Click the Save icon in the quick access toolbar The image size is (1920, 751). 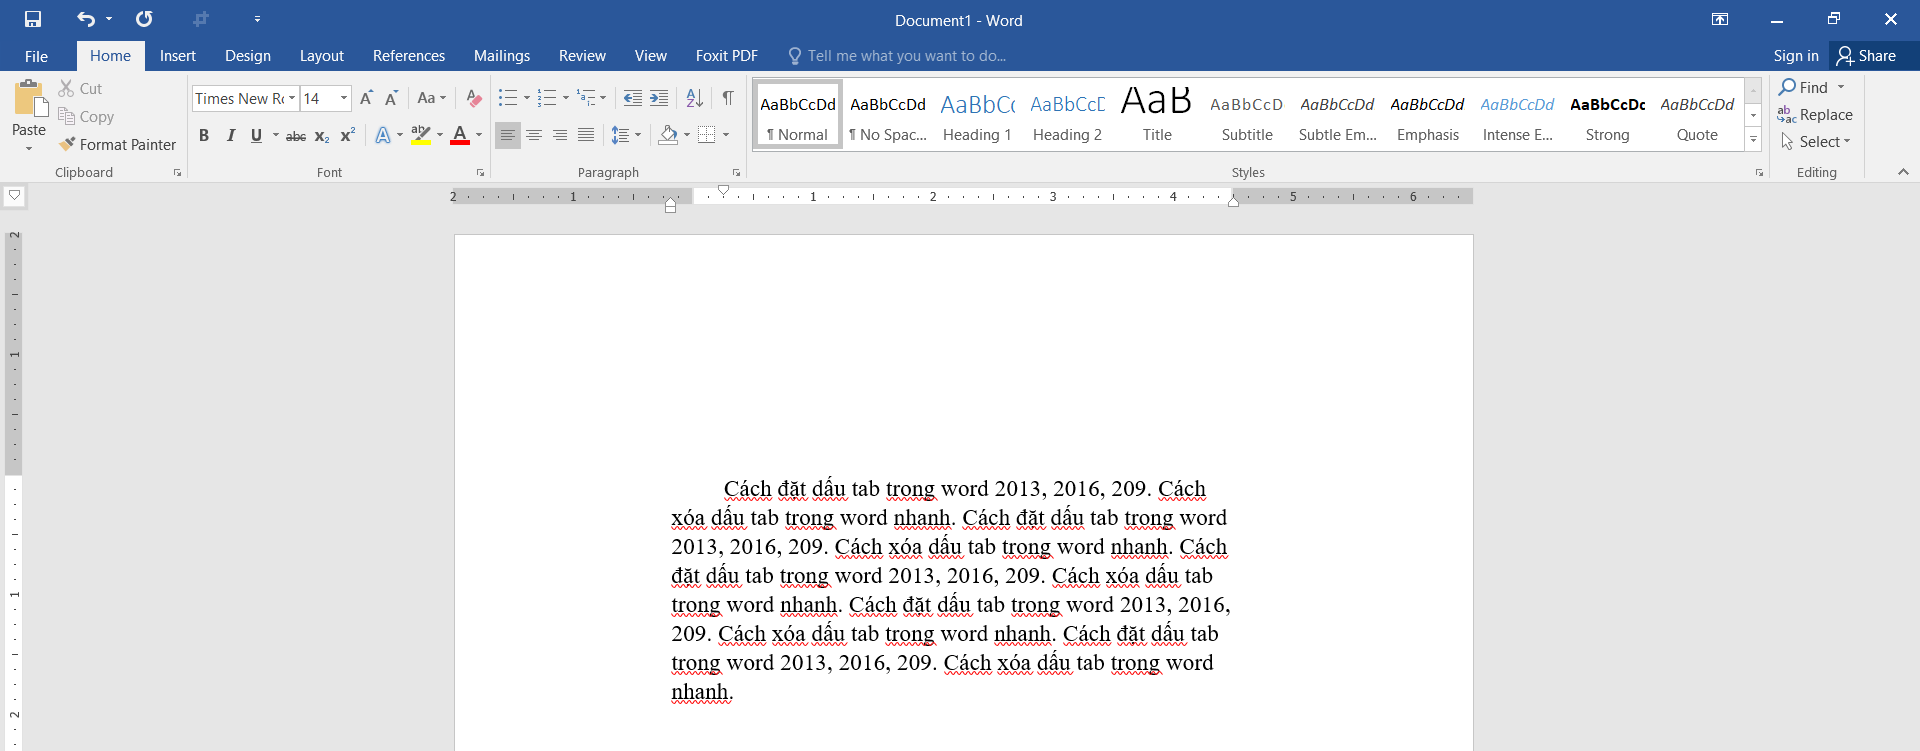[x=33, y=19]
